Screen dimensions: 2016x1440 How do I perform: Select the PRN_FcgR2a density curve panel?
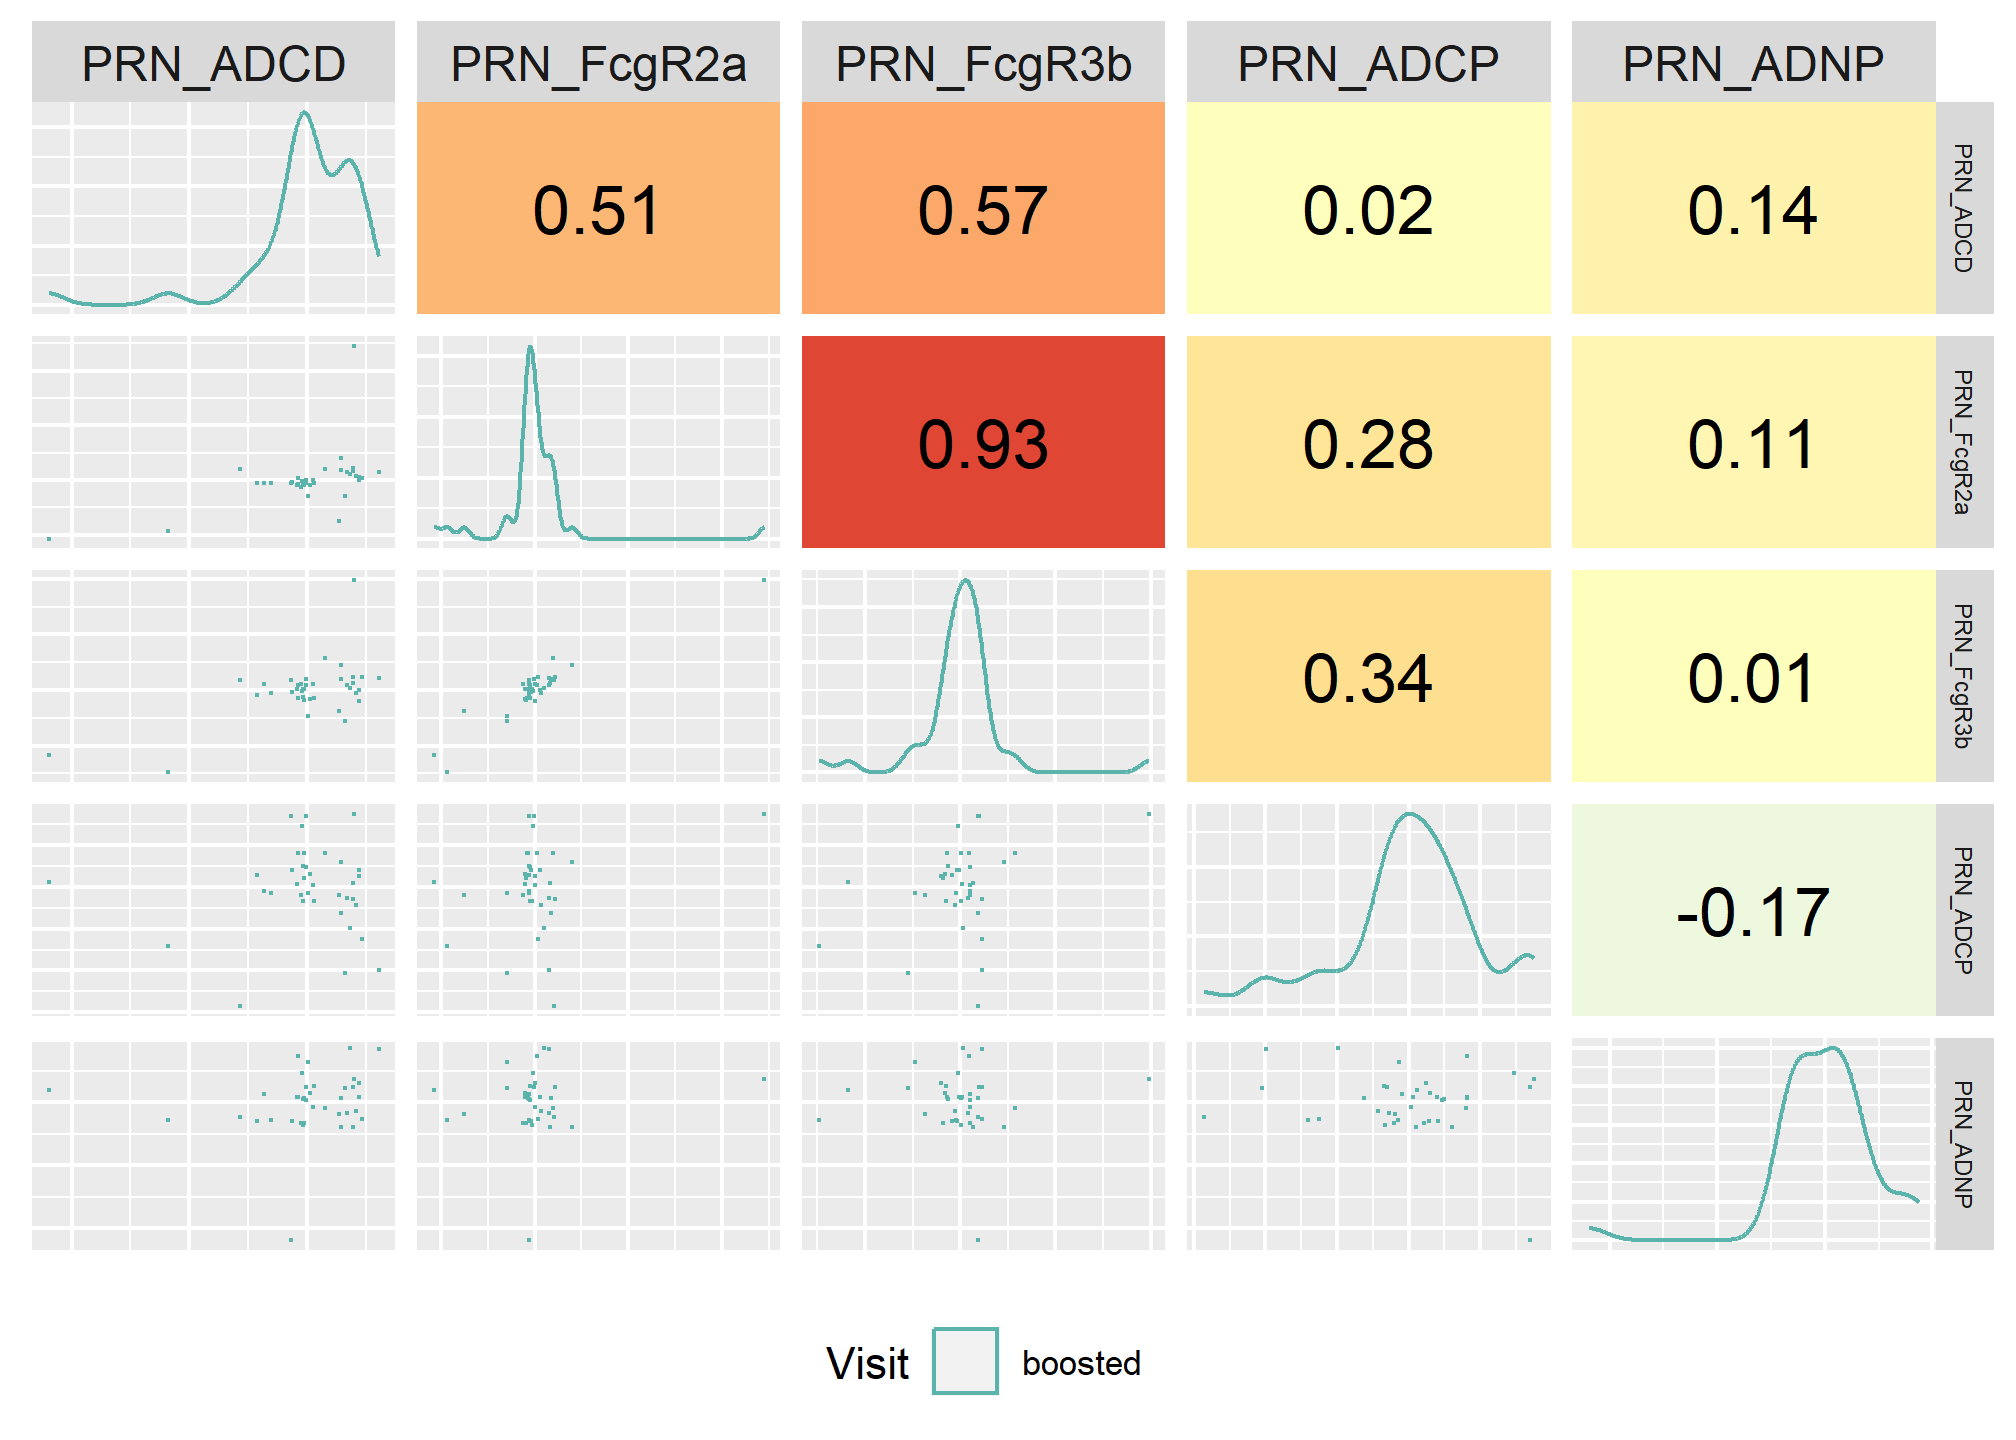(x=598, y=442)
